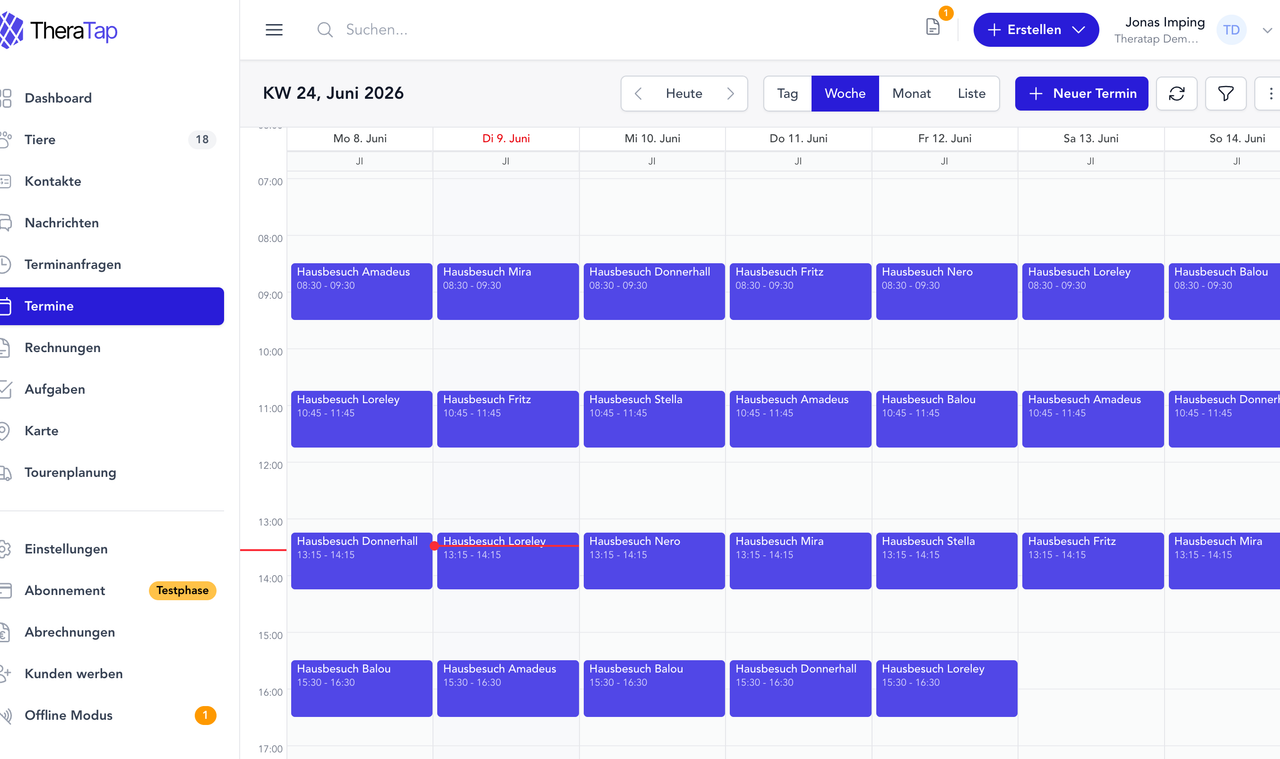Go to previous week arrow
This screenshot has height=759, width=1280.
[x=638, y=94]
